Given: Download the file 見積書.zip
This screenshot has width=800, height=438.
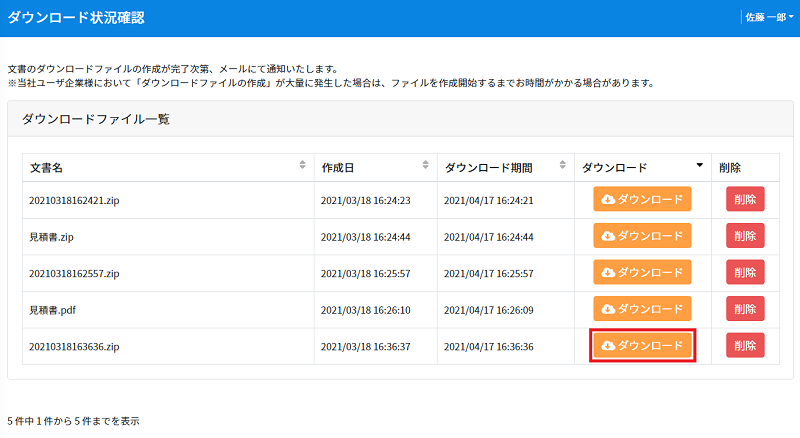Looking at the screenshot, I should (x=642, y=236).
